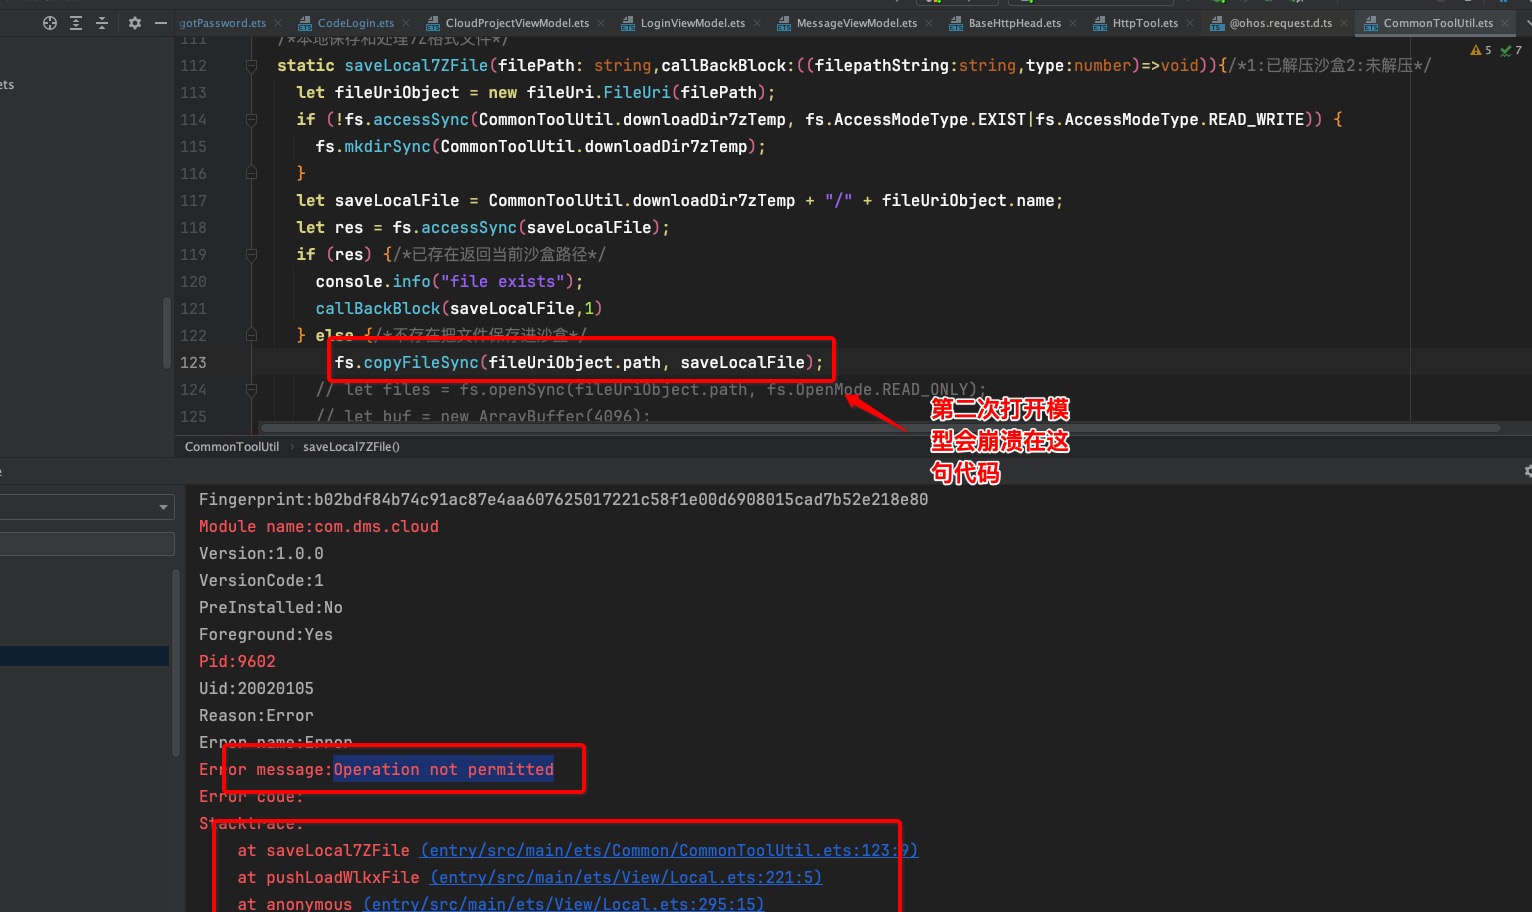1532x912 pixels.
Task: Click the saveLocal7ZFile() breadcrumb
Action: point(351,447)
